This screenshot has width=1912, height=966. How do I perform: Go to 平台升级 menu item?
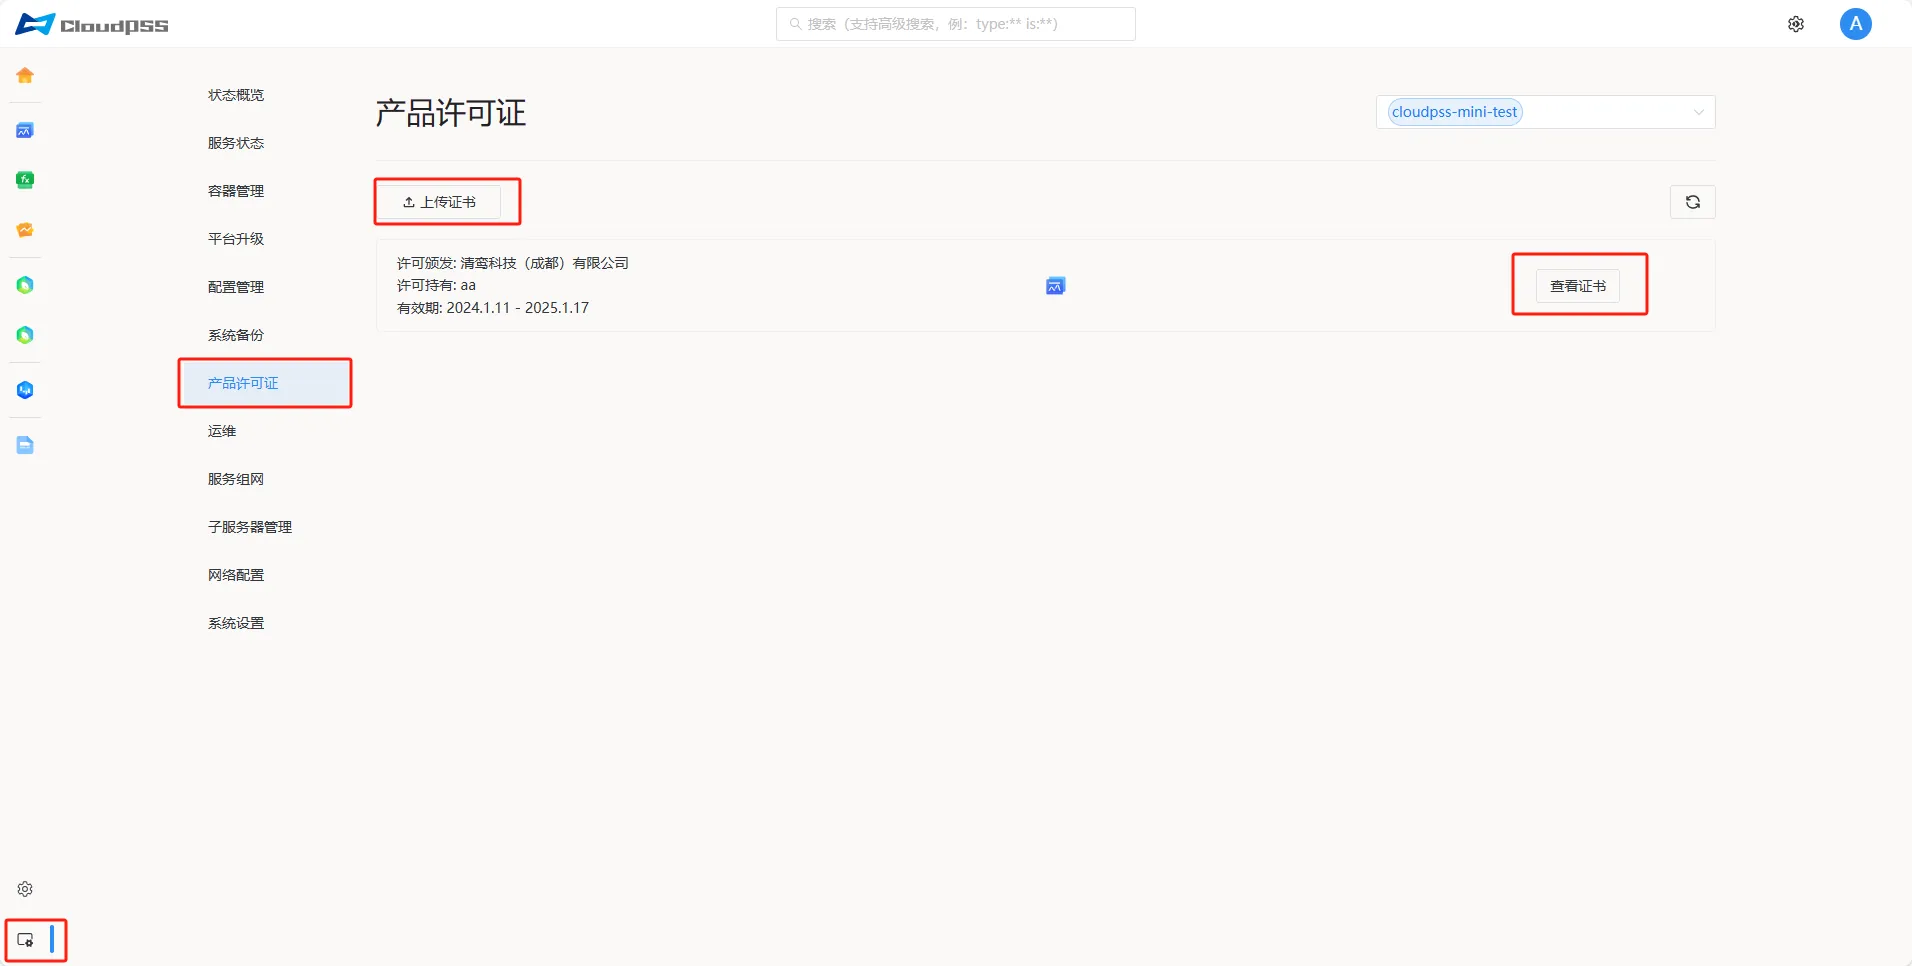click(x=236, y=239)
